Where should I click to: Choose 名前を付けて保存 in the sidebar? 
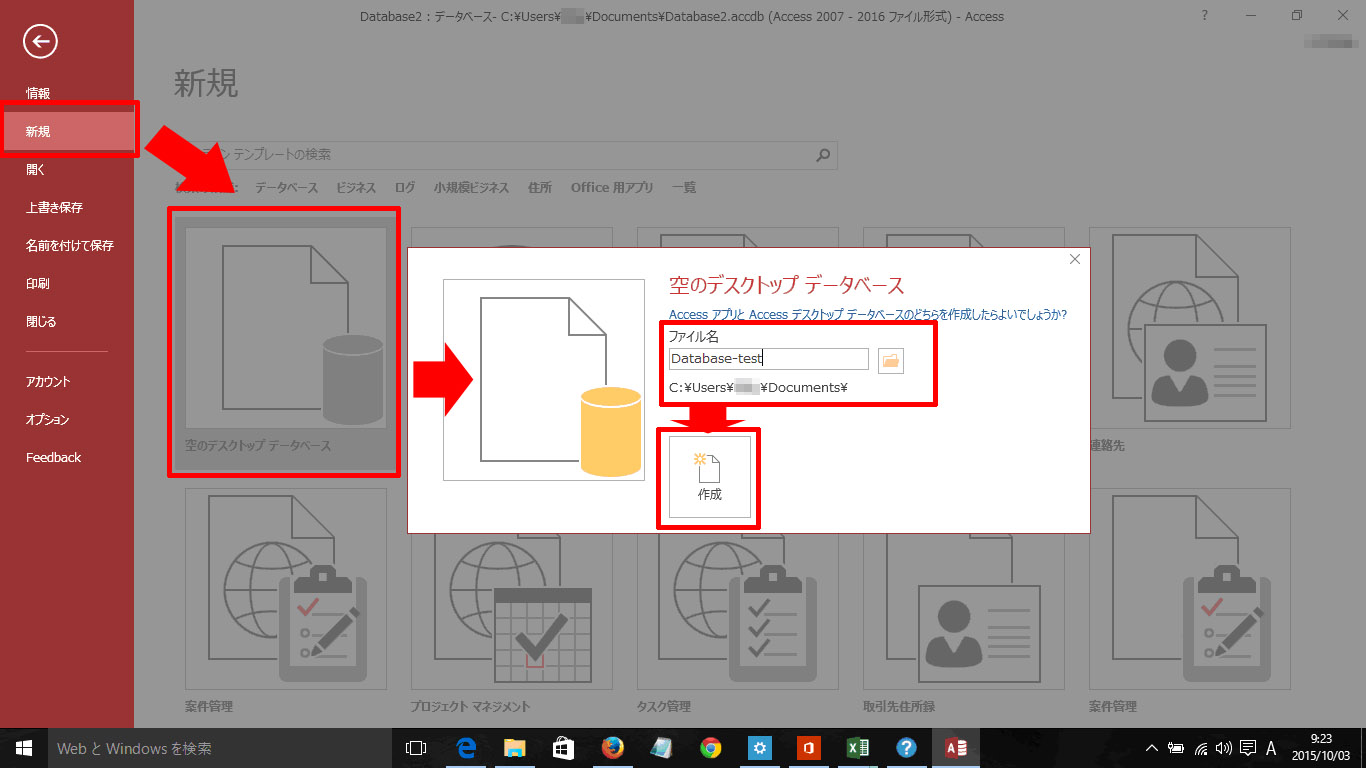tap(70, 245)
